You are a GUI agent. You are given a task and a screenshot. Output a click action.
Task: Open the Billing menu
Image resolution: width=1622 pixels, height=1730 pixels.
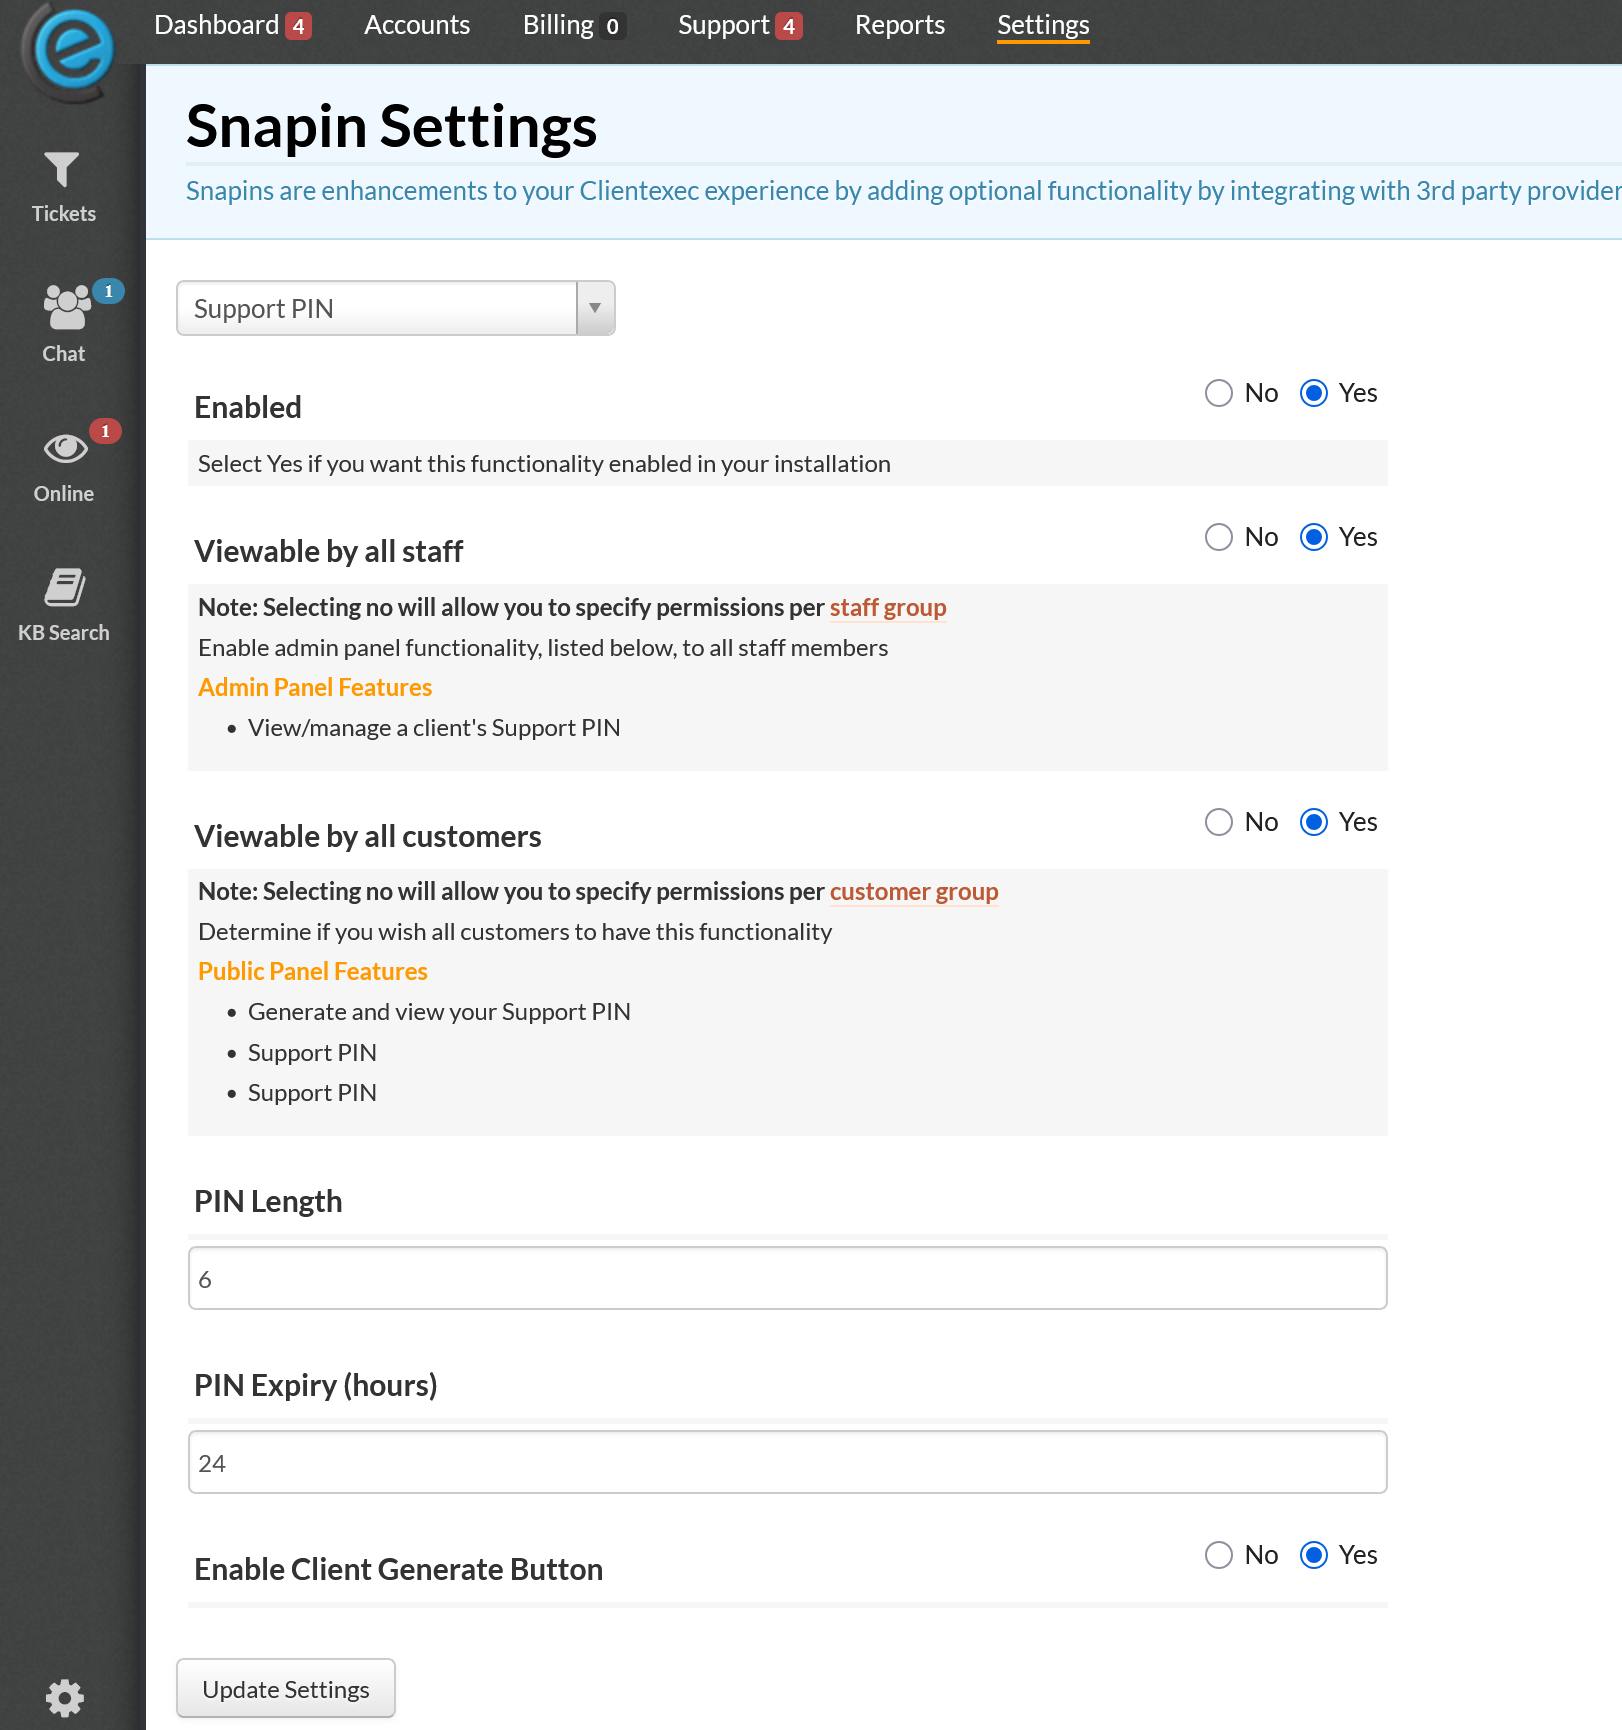(558, 25)
